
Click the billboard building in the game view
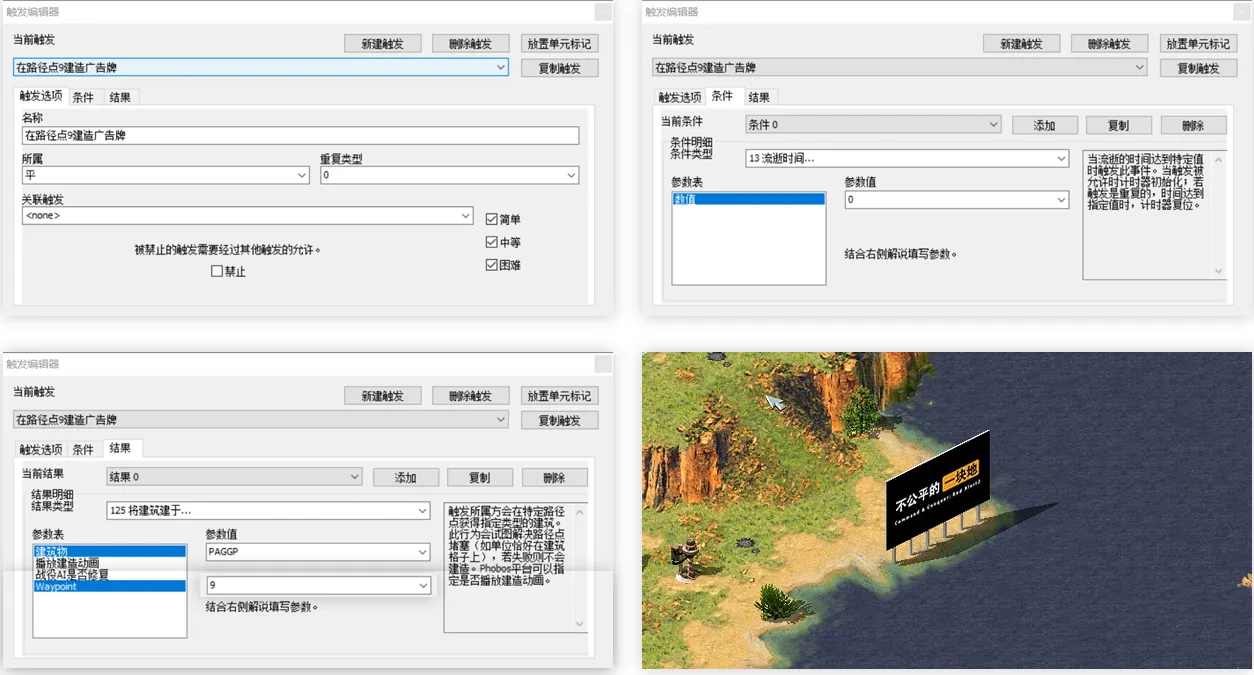point(938,495)
